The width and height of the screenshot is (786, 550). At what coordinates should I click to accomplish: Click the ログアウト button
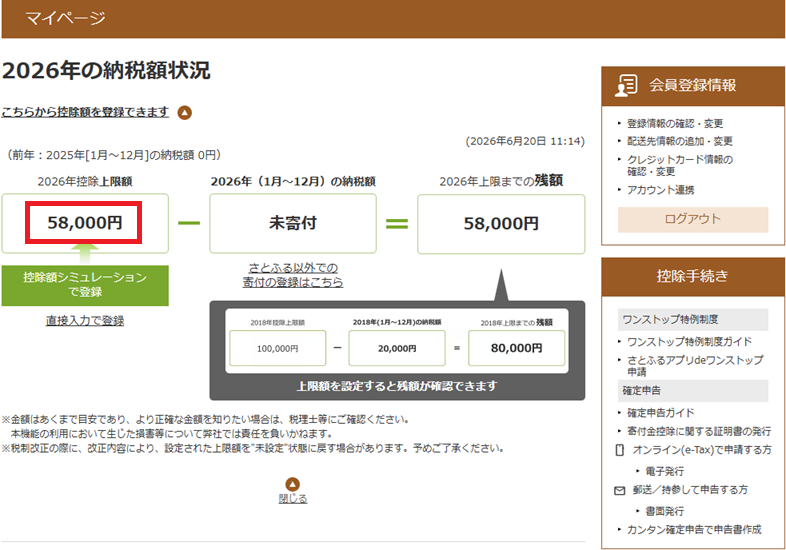click(693, 219)
